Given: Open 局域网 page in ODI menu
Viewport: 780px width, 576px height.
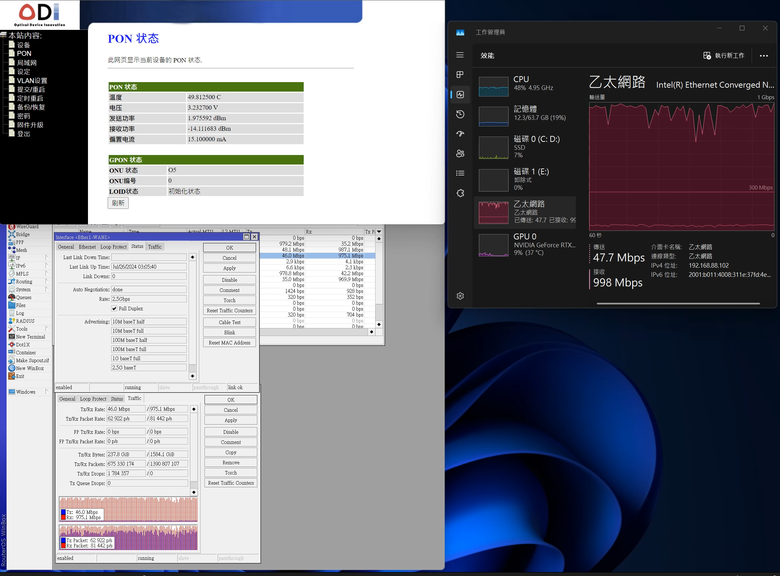Looking at the screenshot, I should (x=26, y=63).
